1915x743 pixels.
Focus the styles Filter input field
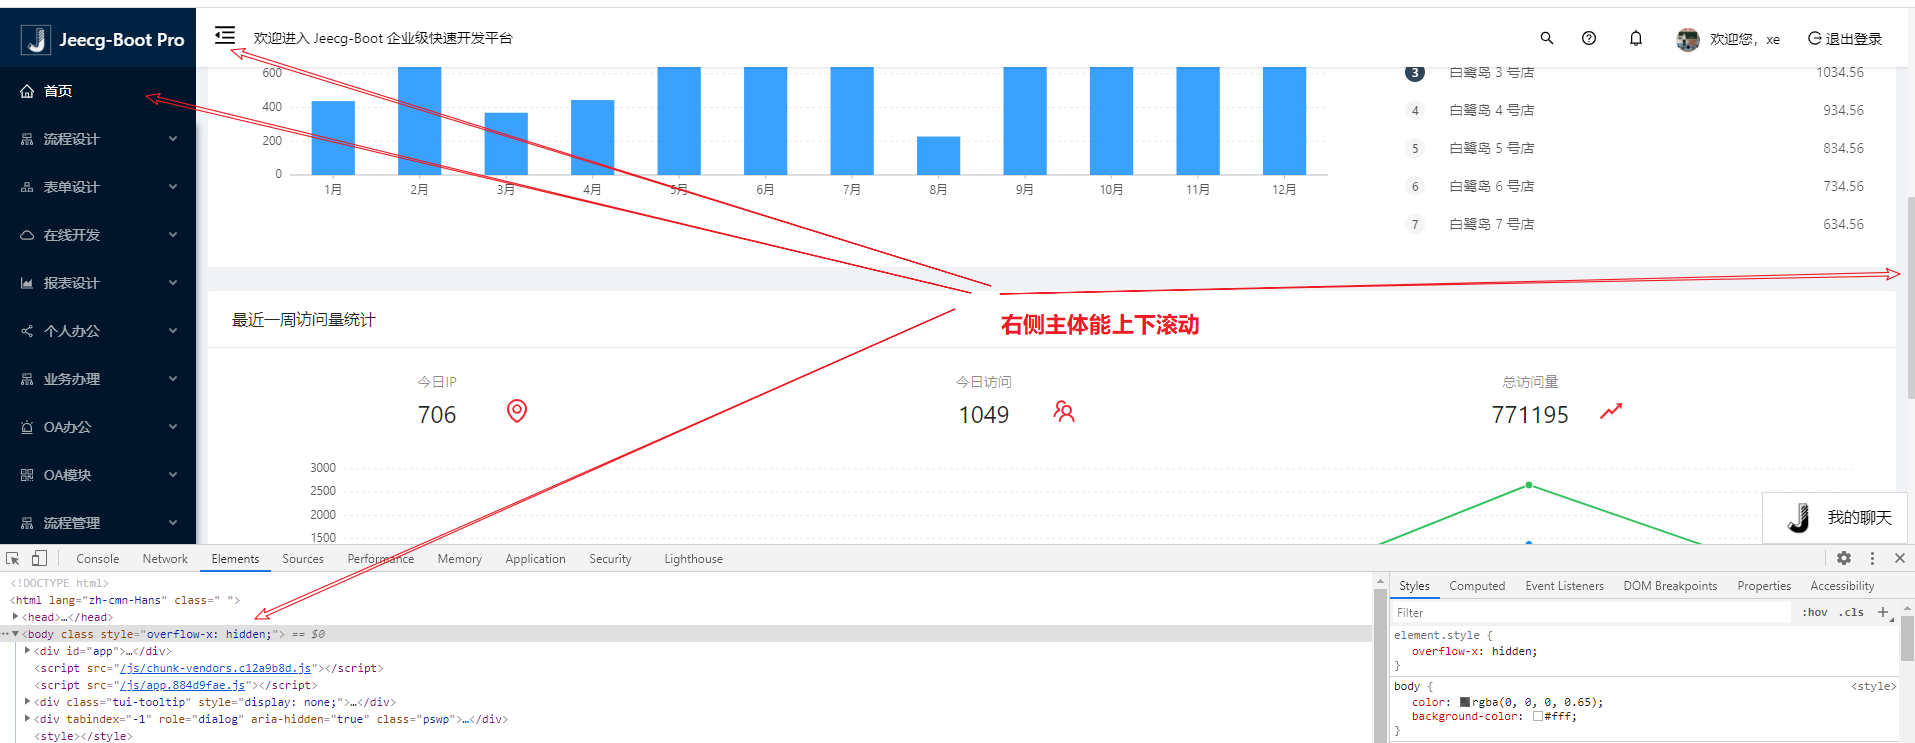coord(1590,612)
